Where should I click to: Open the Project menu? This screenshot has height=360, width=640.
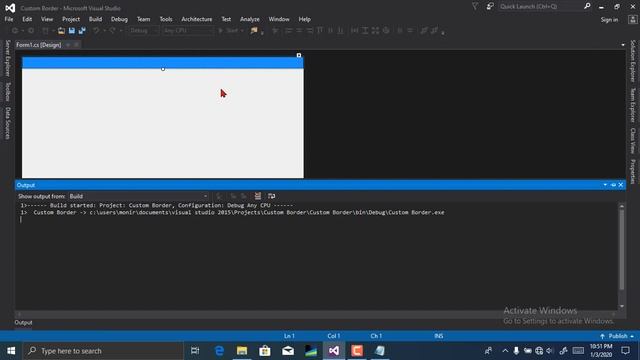[71, 19]
